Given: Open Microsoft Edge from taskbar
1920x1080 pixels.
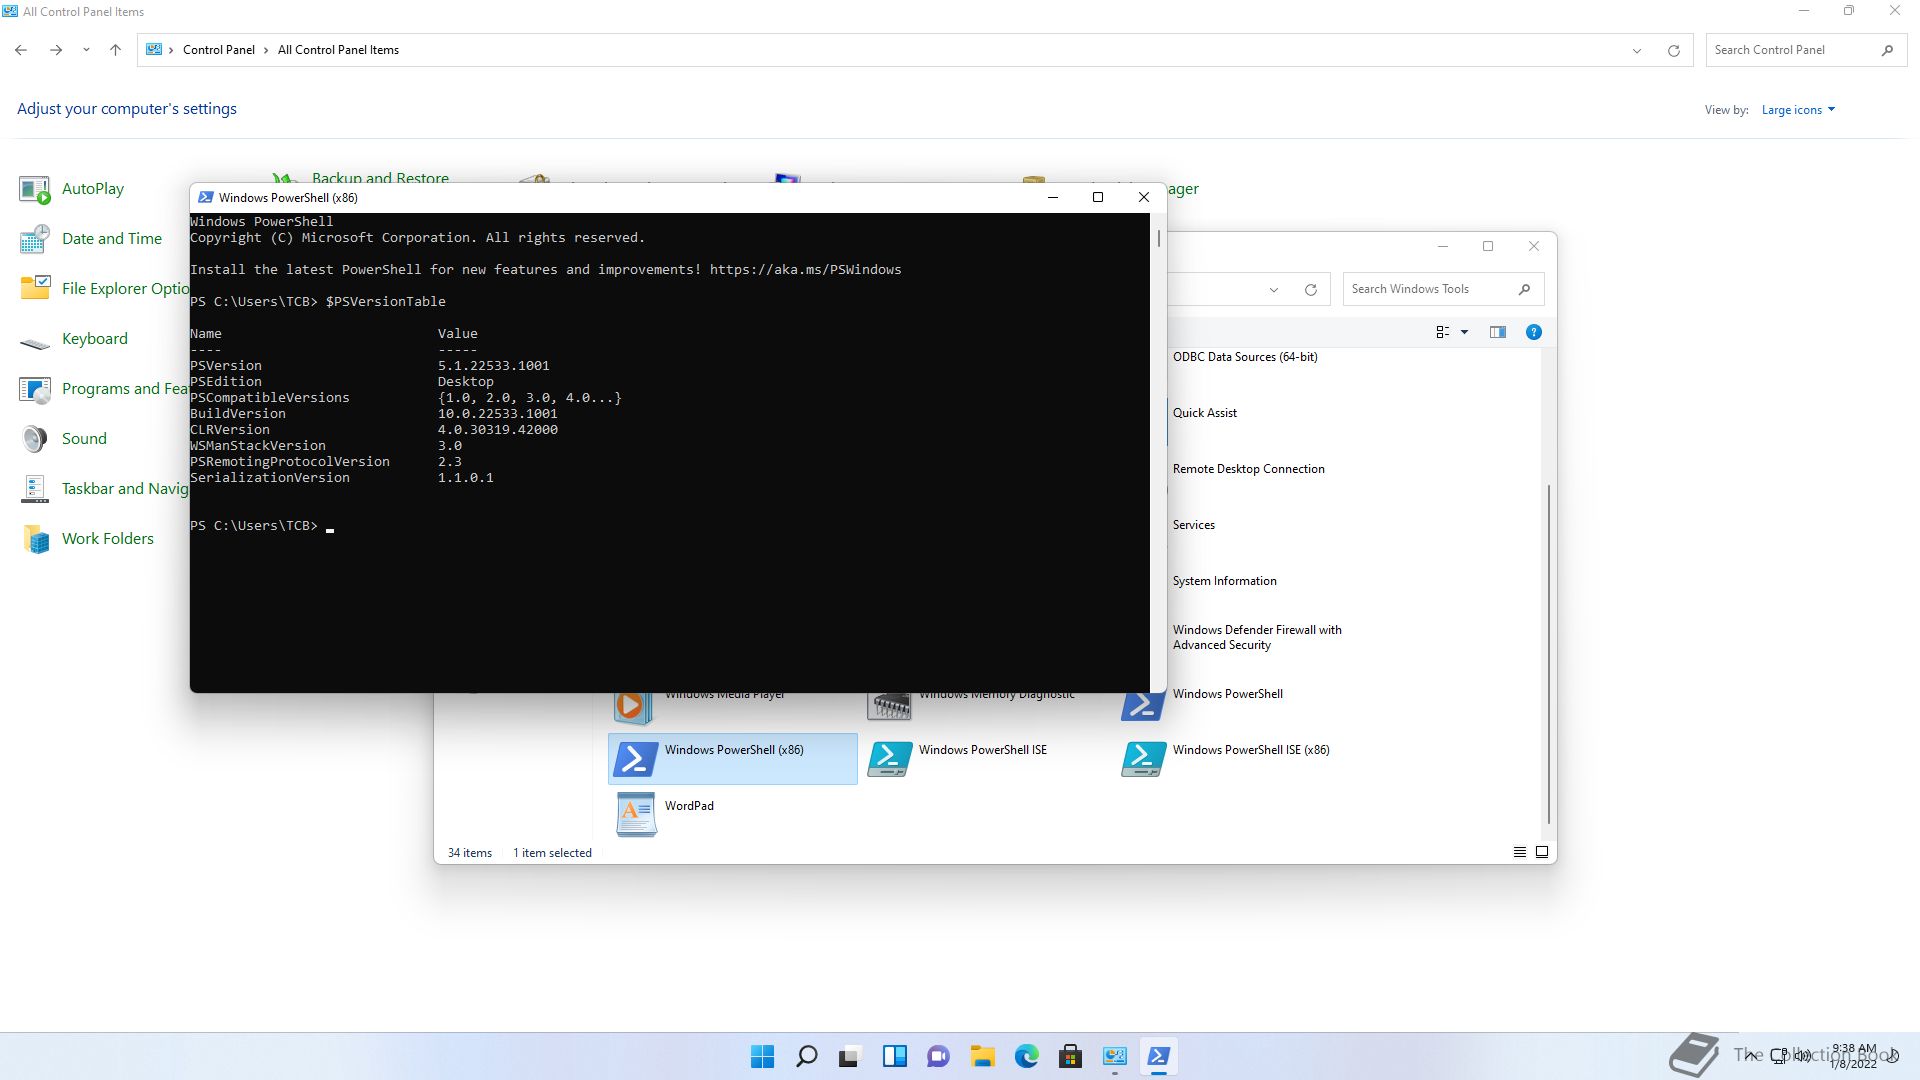Looking at the screenshot, I should tap(1026, 1056).
